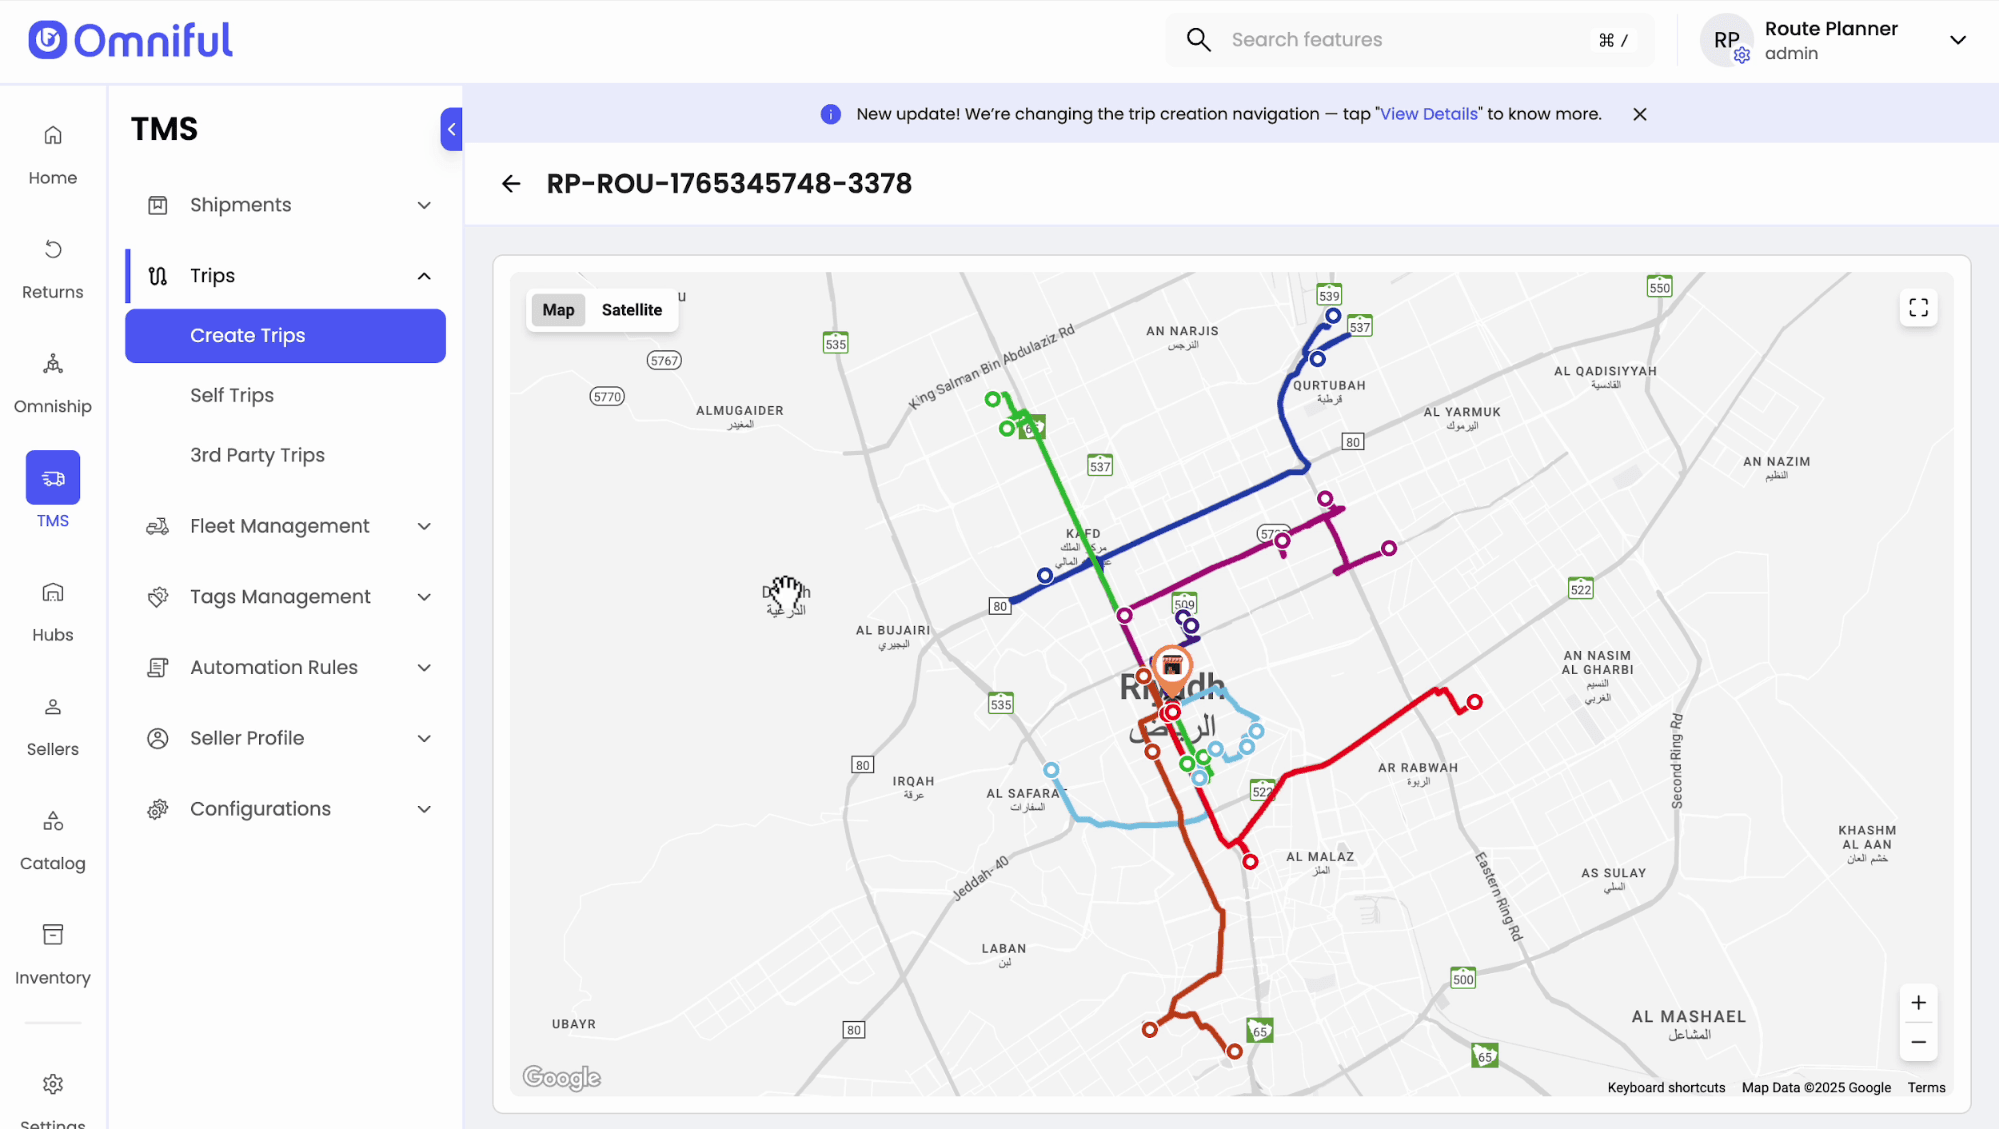The width and height of the screenshot is (1999, 1130).
Task: Select the Map view type
Action: (558, 310)
